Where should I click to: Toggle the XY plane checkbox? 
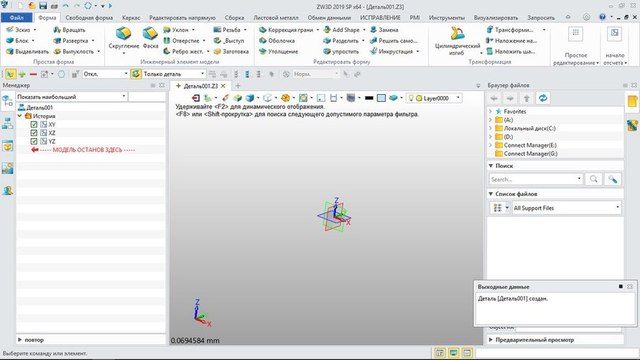click(x=34, y=124)
